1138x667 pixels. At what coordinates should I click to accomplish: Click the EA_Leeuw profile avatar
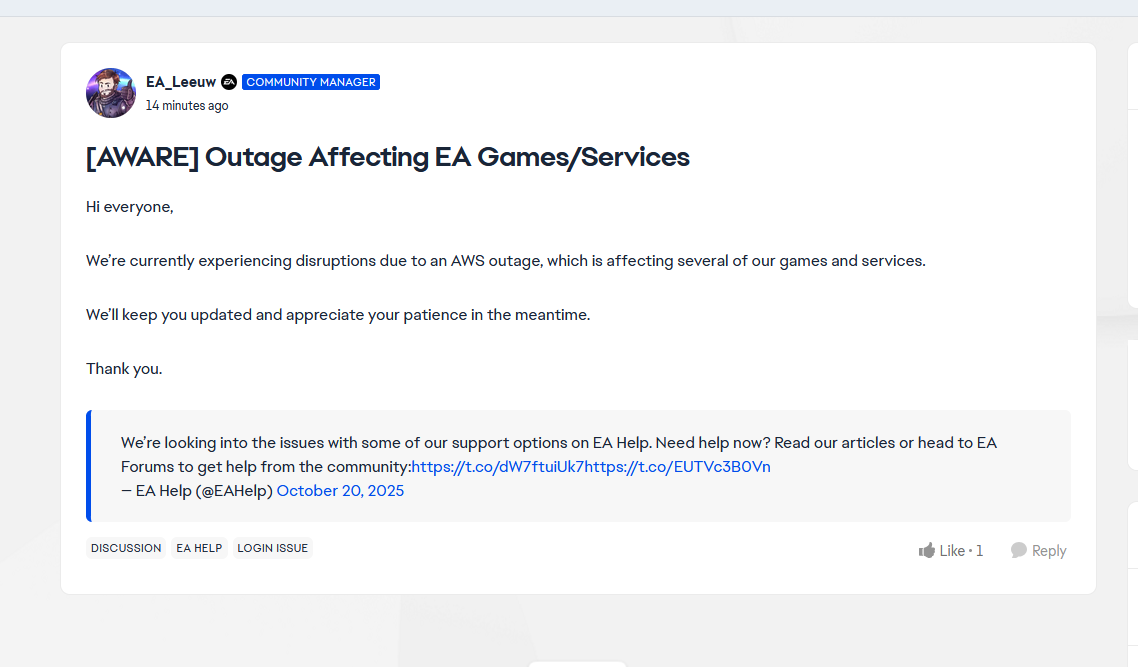[111, 93]
